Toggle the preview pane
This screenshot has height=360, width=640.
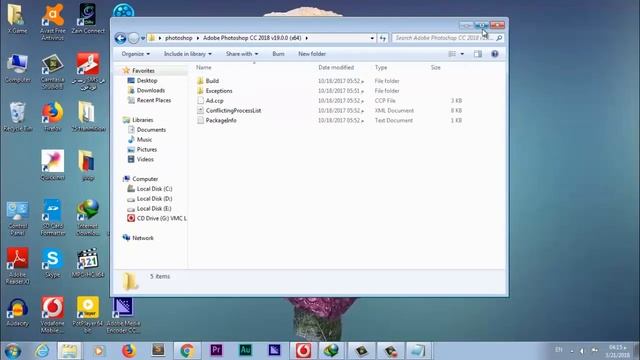[478, 54]
